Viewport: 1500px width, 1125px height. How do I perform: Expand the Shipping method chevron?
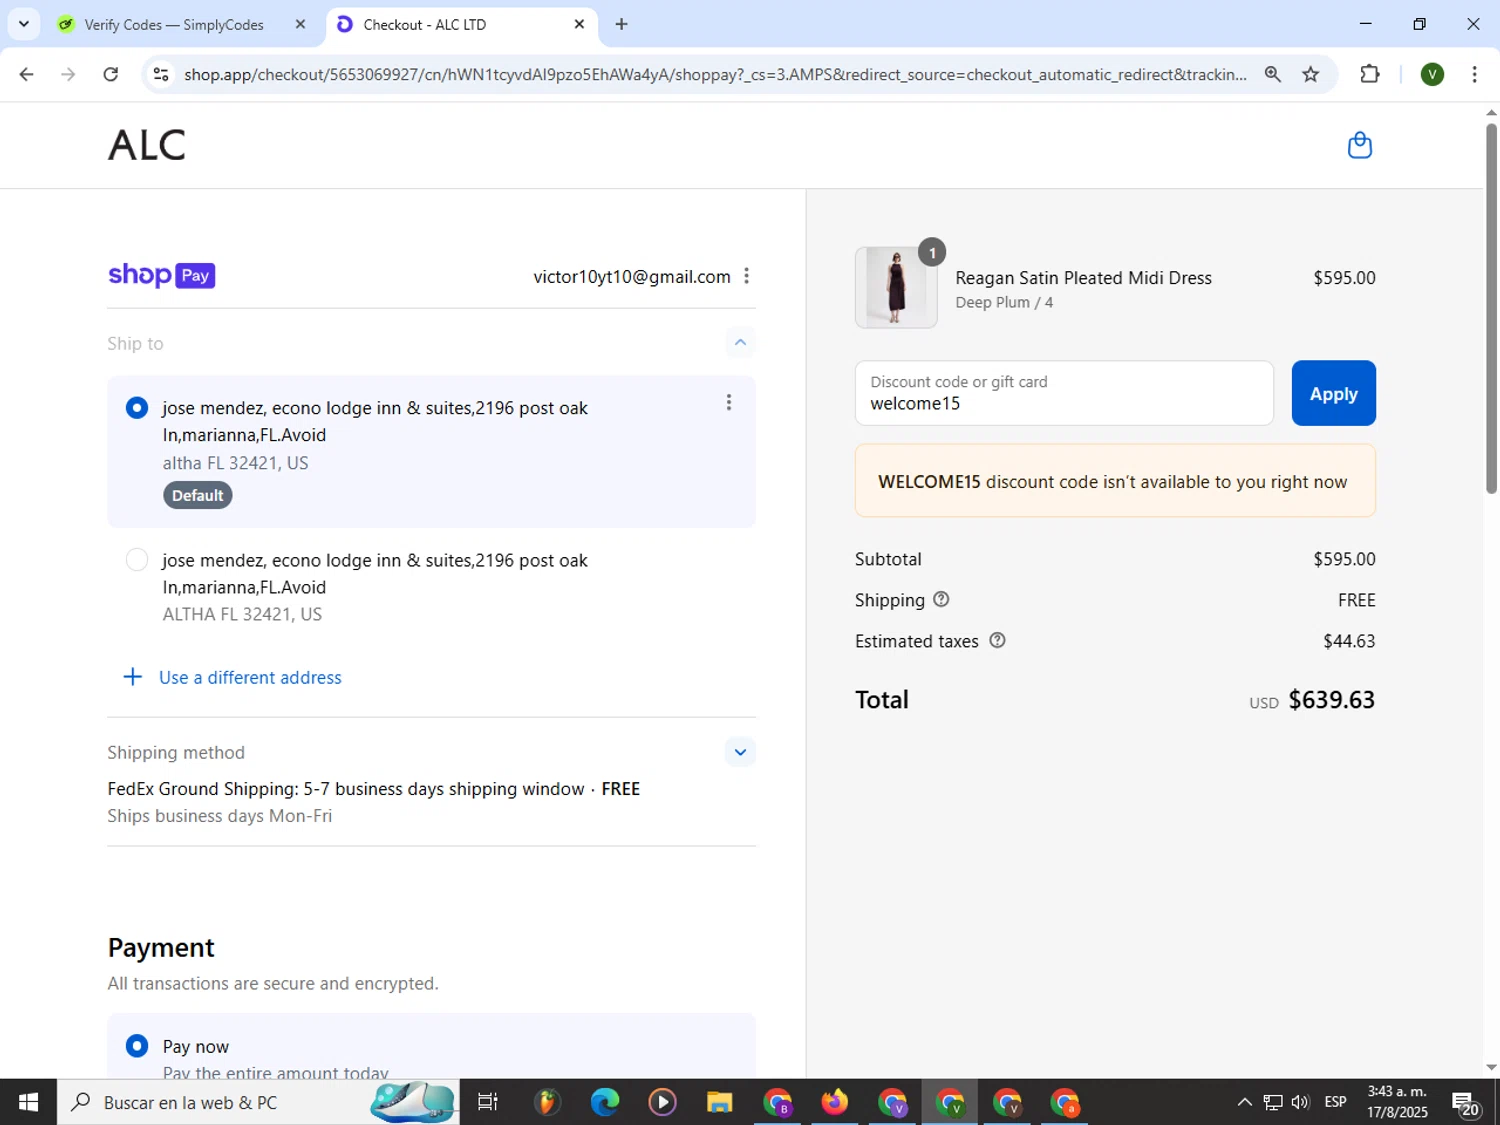[x=740, y=752]
